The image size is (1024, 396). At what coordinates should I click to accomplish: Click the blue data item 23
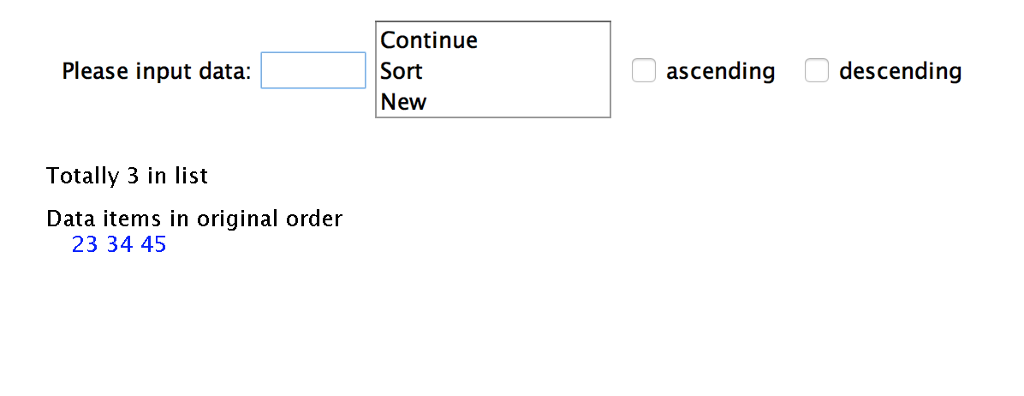point(85,244)
